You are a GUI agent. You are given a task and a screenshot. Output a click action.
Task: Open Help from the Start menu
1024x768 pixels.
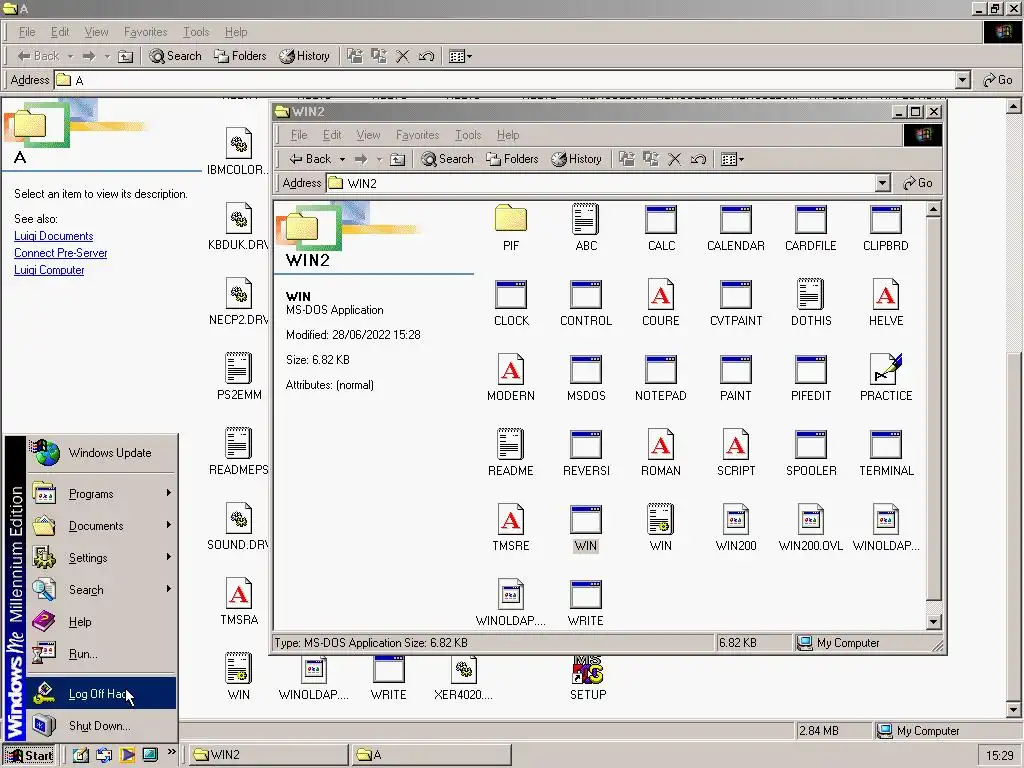[101, 622]
